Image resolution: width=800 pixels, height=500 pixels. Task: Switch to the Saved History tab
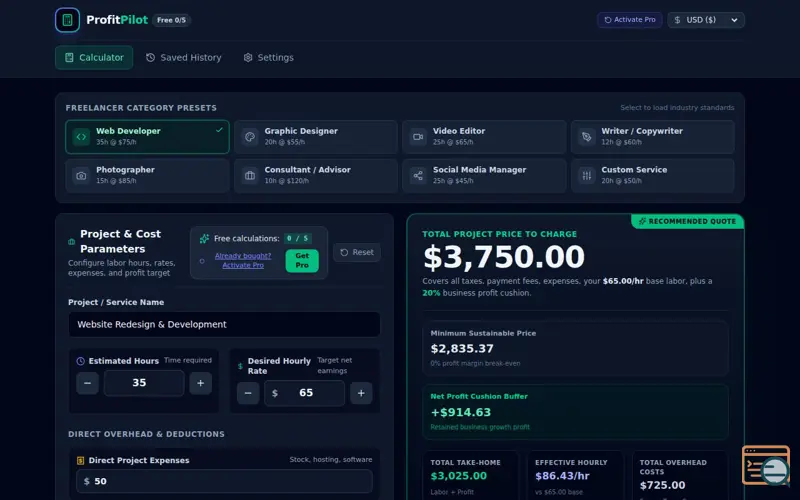tap(184, 58)
